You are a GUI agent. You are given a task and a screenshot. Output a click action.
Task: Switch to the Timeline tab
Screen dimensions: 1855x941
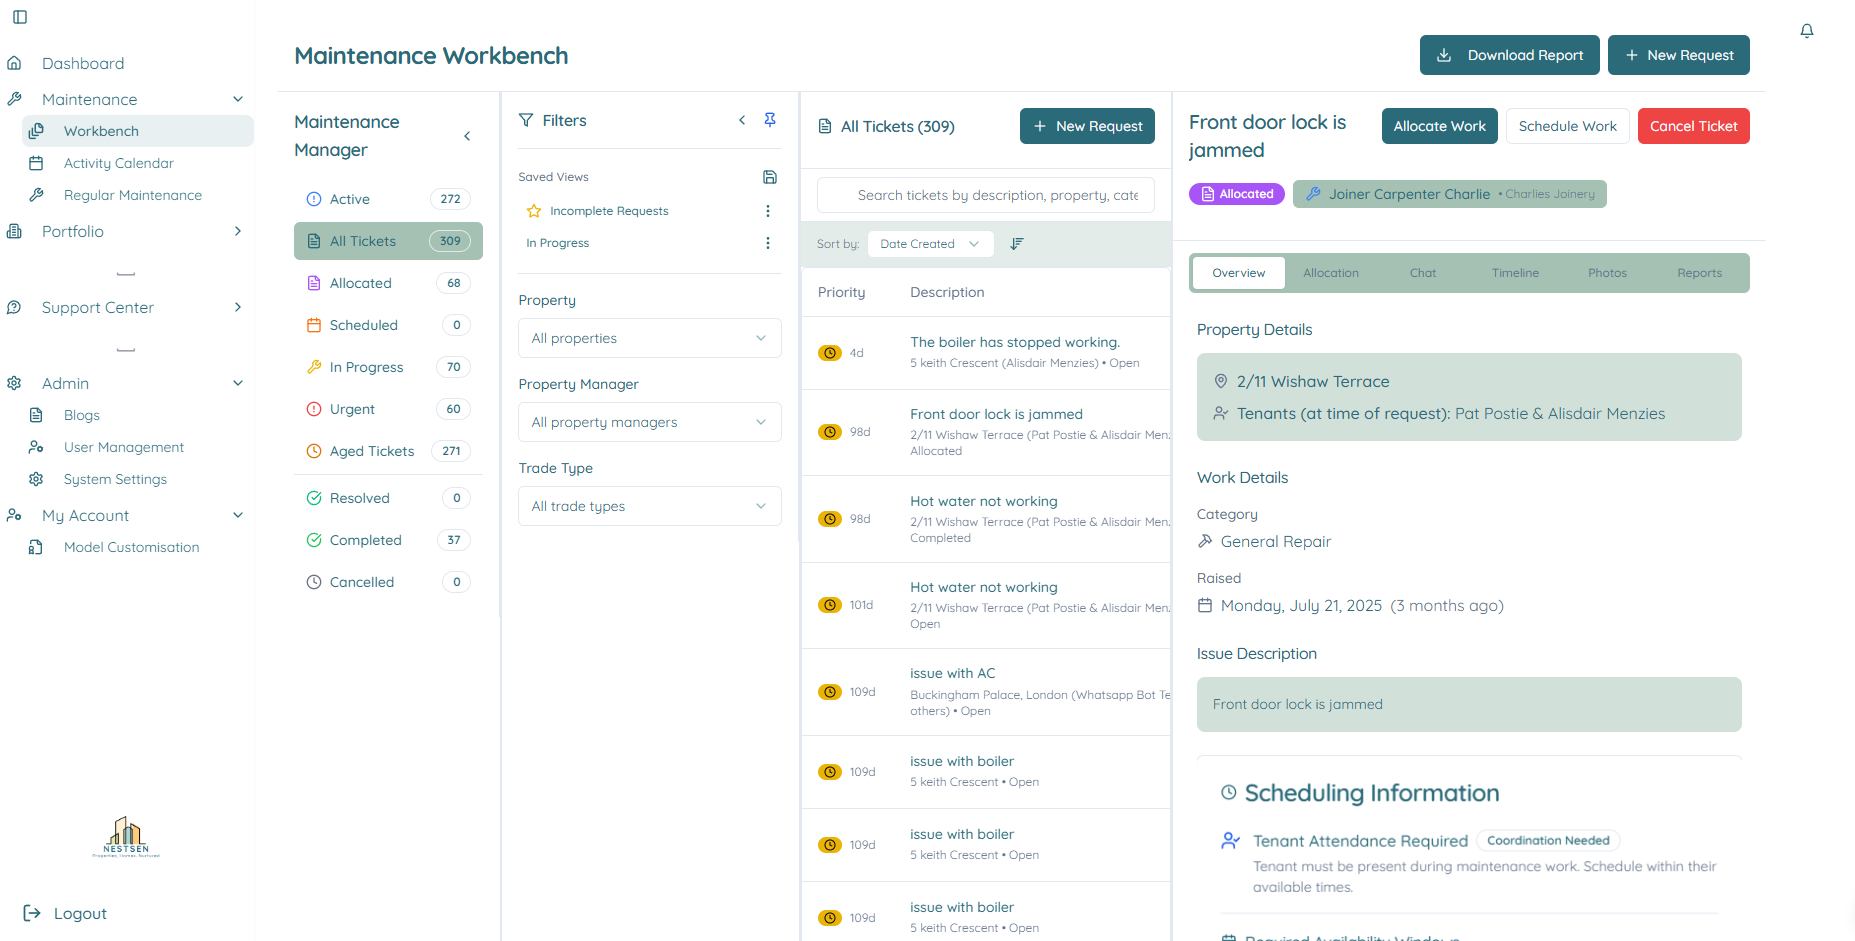click(1514, 273)
